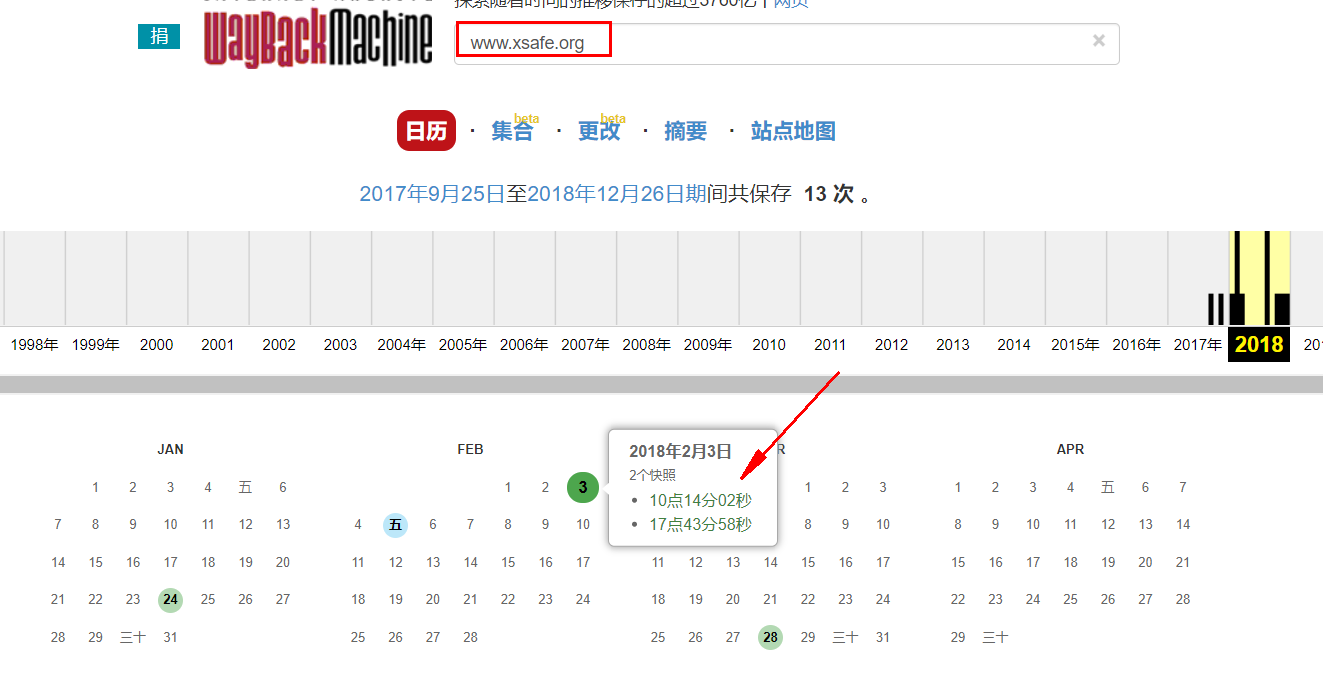Select year 2018 in timeline
The width and height of the screenshot is (1323, 691).
[x=1259, y=345]
